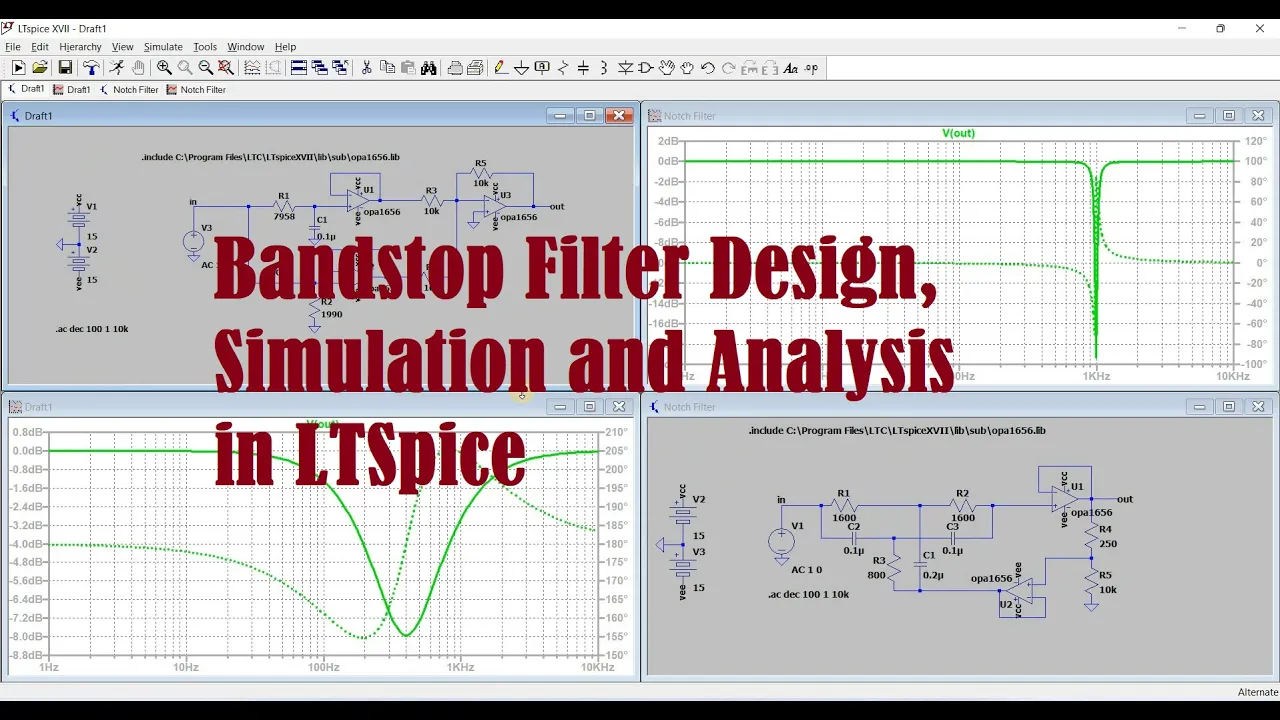This screenshot has height=720, width=1280.
Task: Maximize the Notch Filter plot window
Action: pyautogui.click(x=1229, y=116)
